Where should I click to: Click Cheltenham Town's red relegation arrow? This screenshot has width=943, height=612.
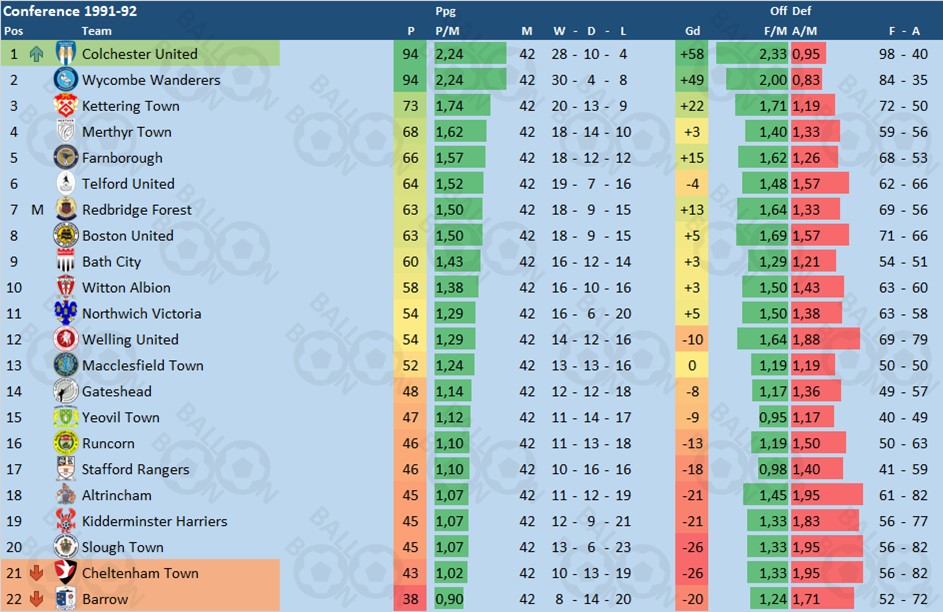coord(37,573)
